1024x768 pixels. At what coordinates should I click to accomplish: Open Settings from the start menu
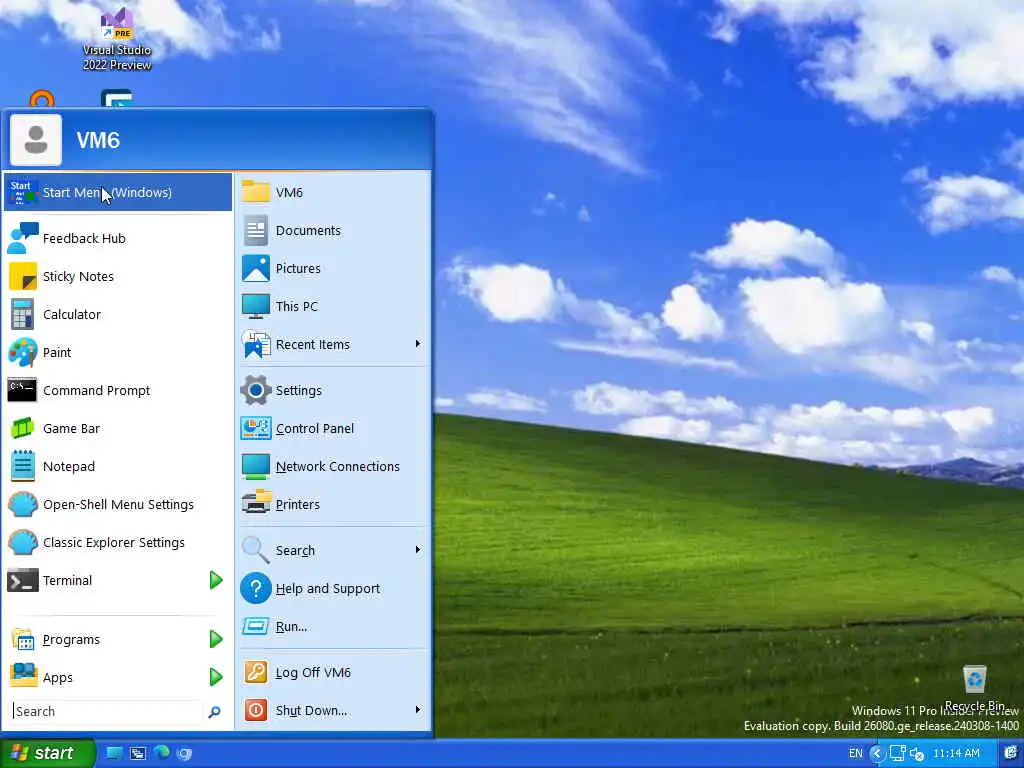(x=333, y=391)
